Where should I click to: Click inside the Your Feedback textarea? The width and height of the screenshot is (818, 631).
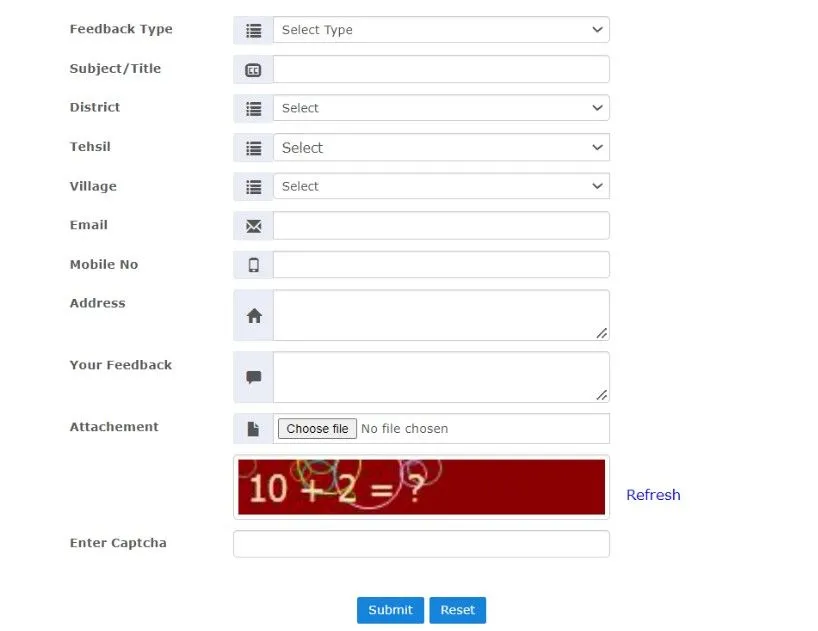pyautogui.click(x=441, y=377)
